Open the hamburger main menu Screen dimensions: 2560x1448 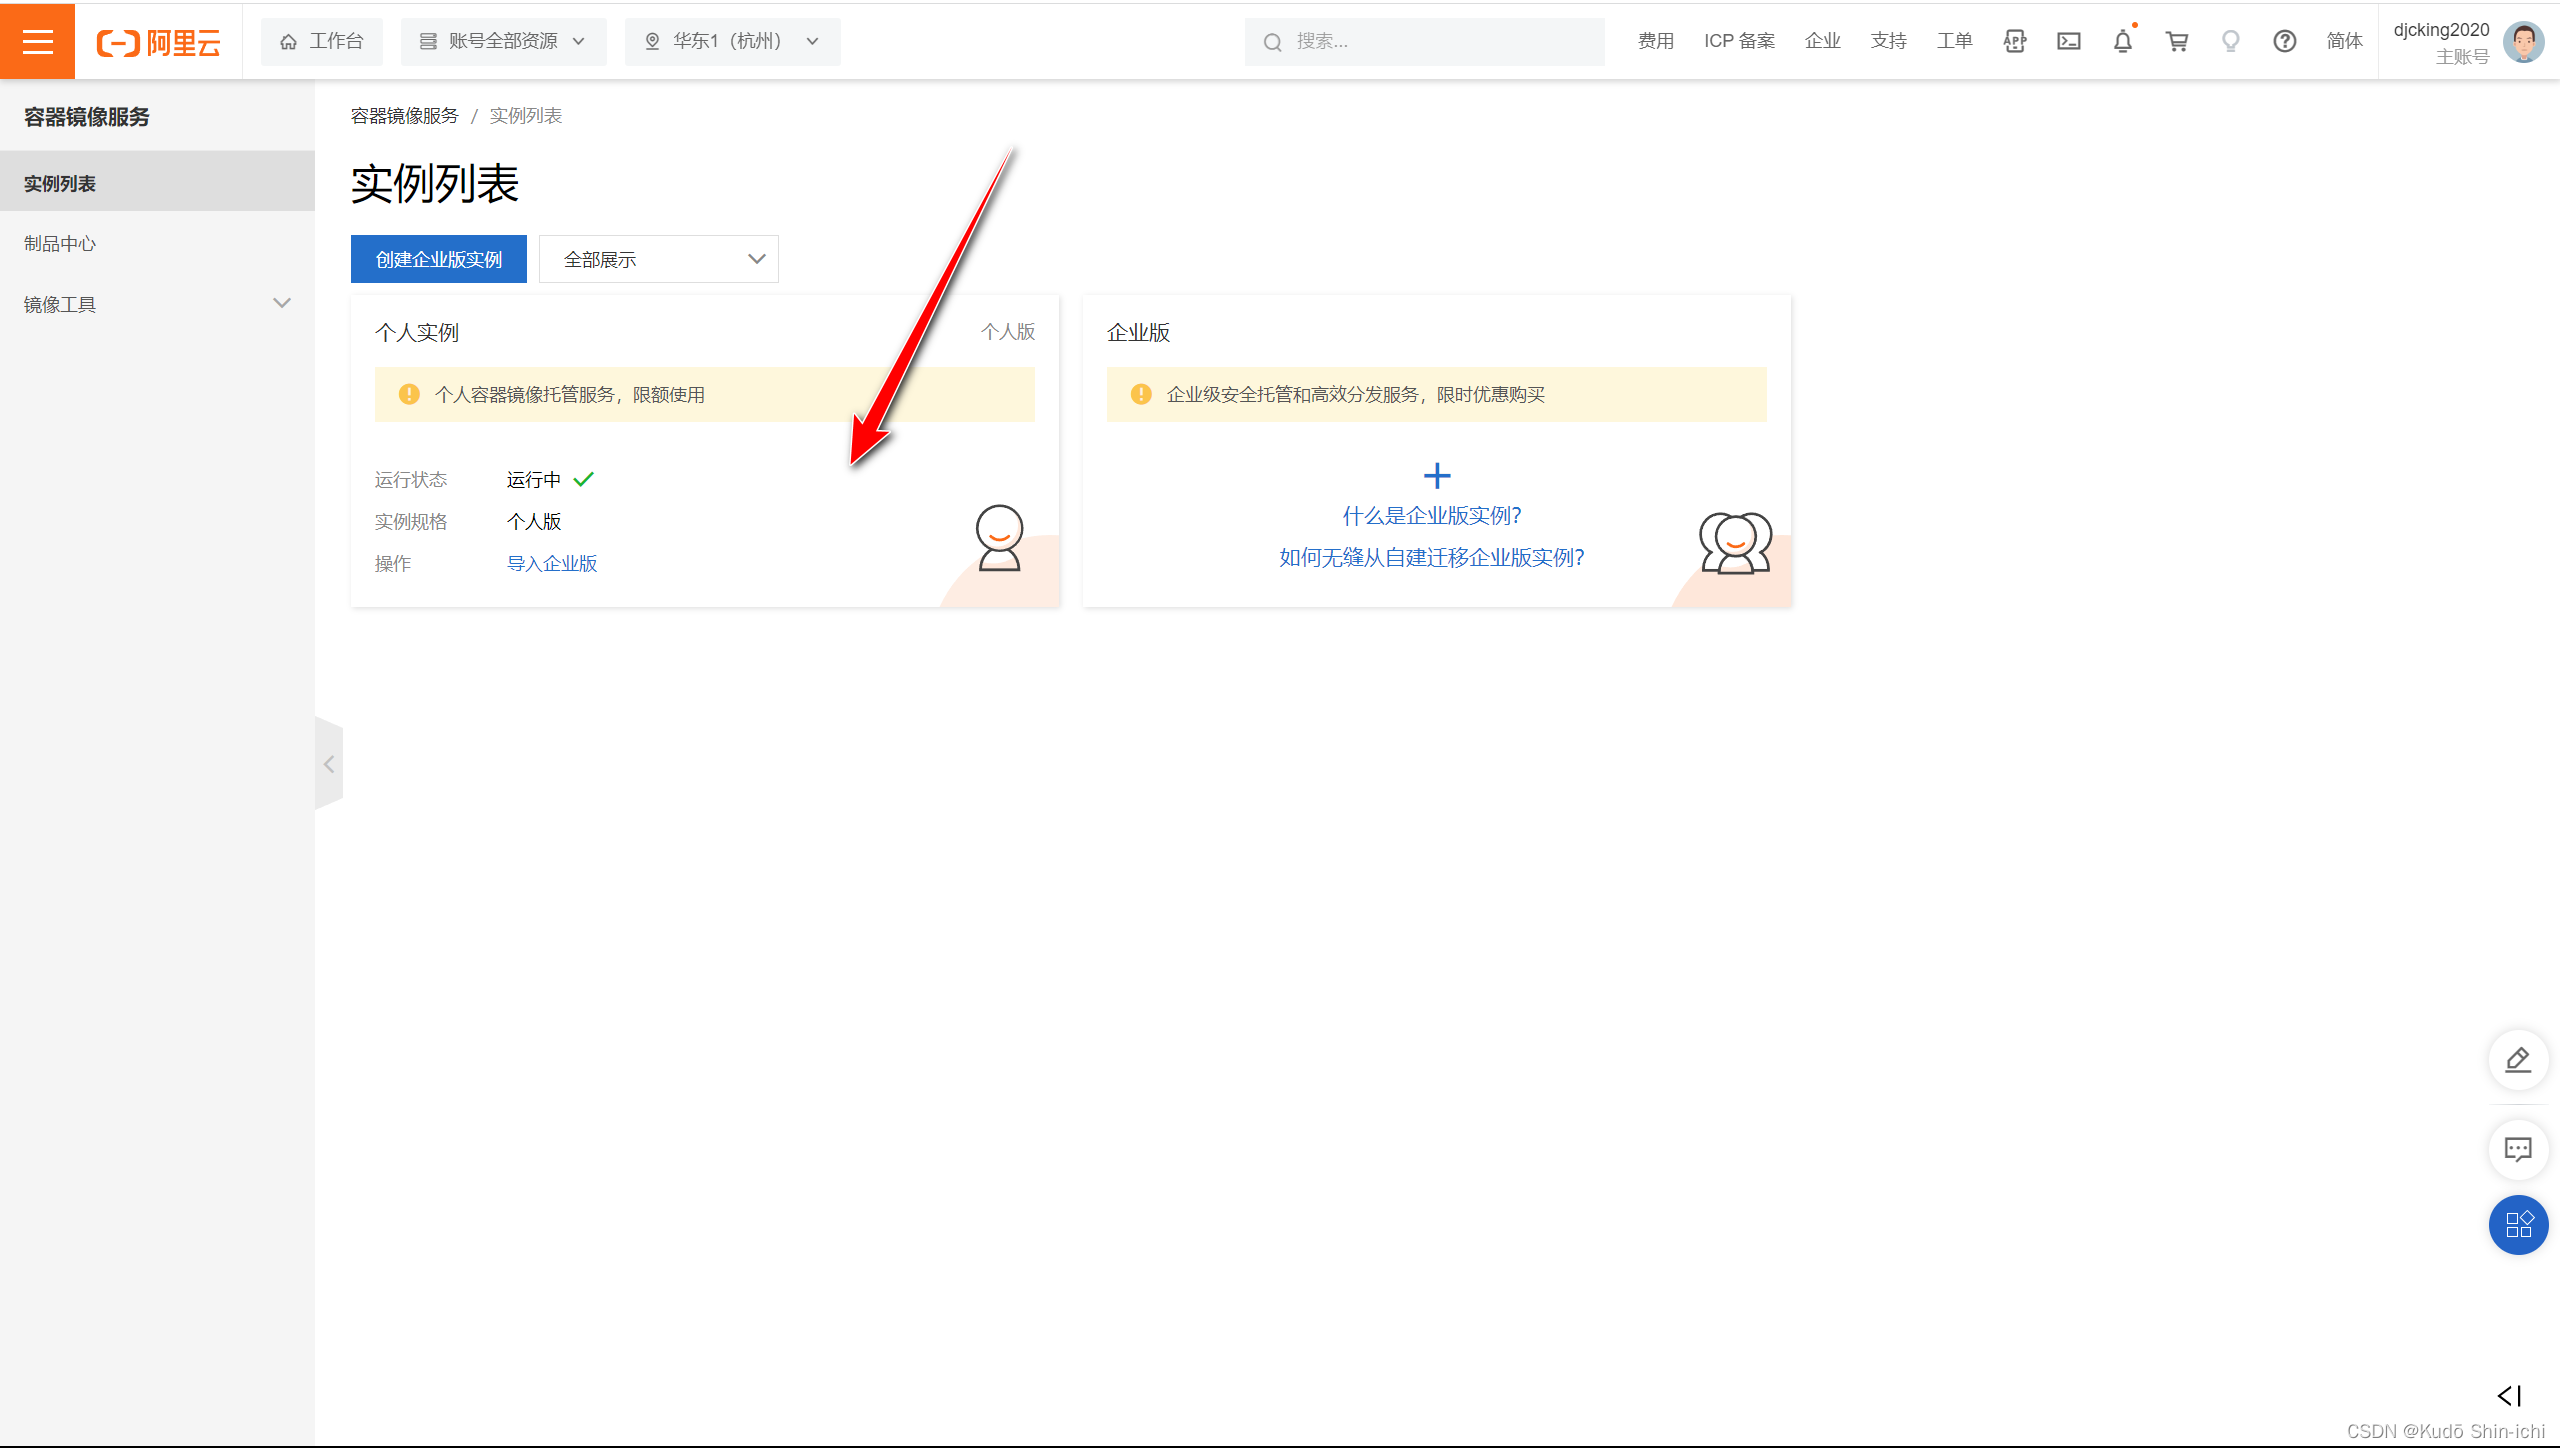point(37,41)
